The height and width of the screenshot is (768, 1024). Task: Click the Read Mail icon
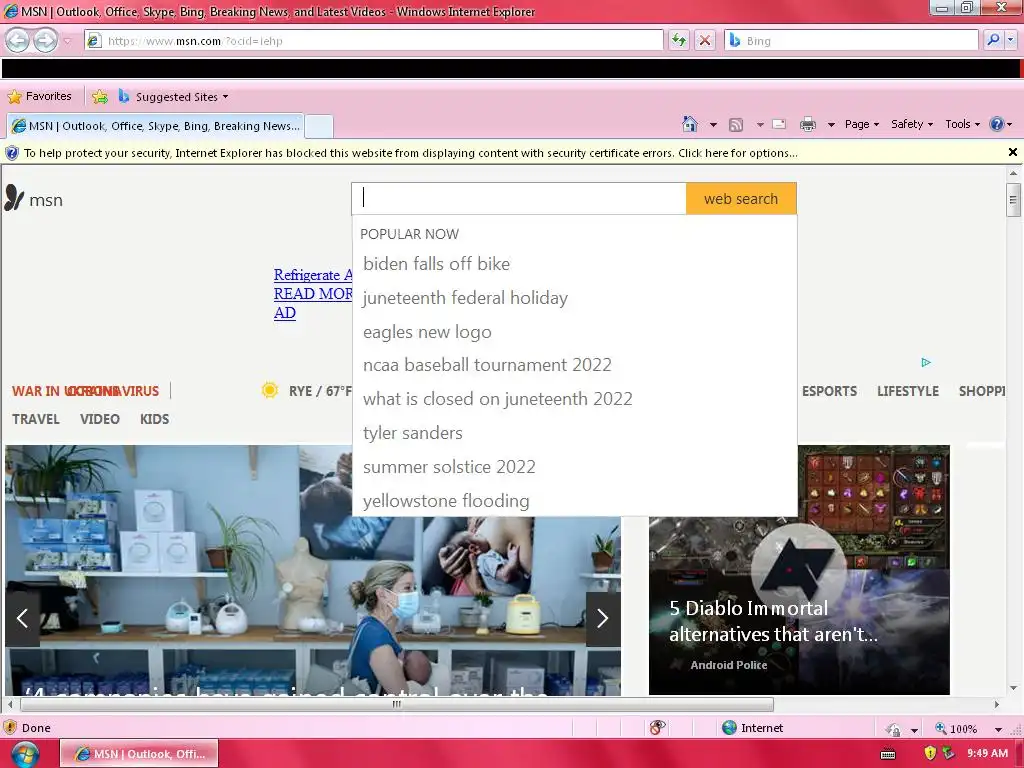pos(779,124)
